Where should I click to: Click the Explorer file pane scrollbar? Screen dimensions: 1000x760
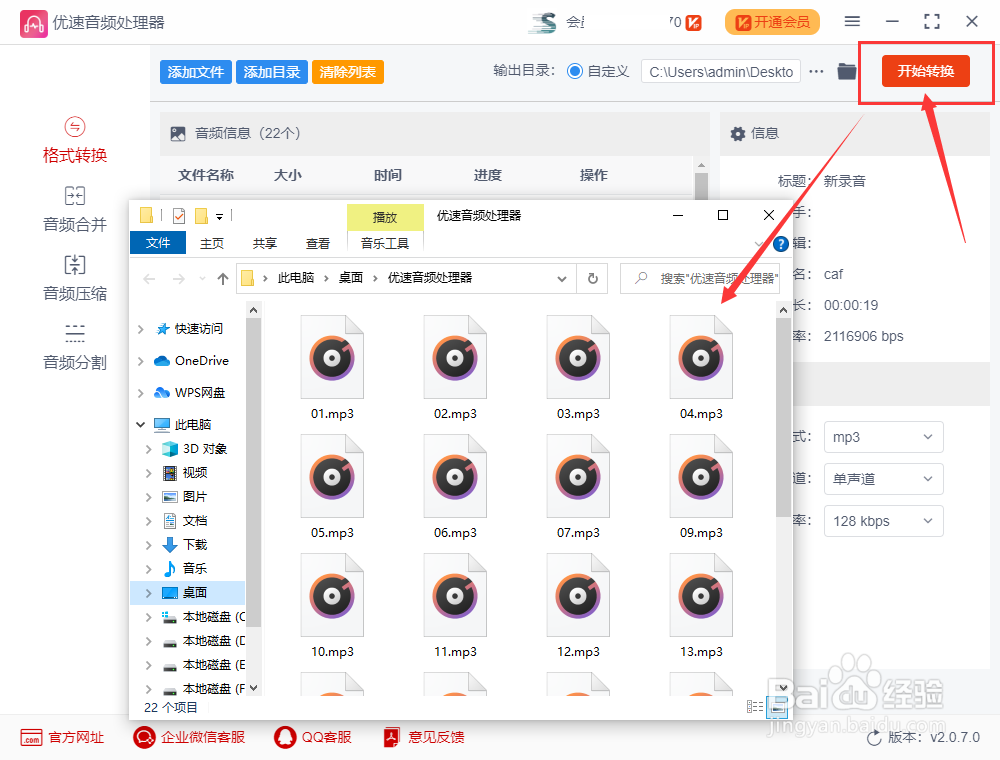click(x=783, y=418)
